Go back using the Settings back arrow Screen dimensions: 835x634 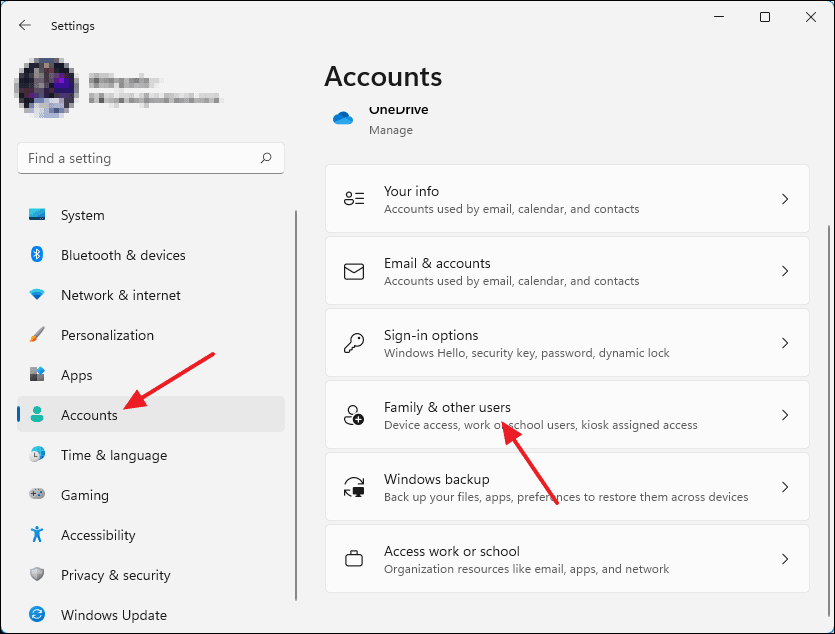tap(24, 25)
